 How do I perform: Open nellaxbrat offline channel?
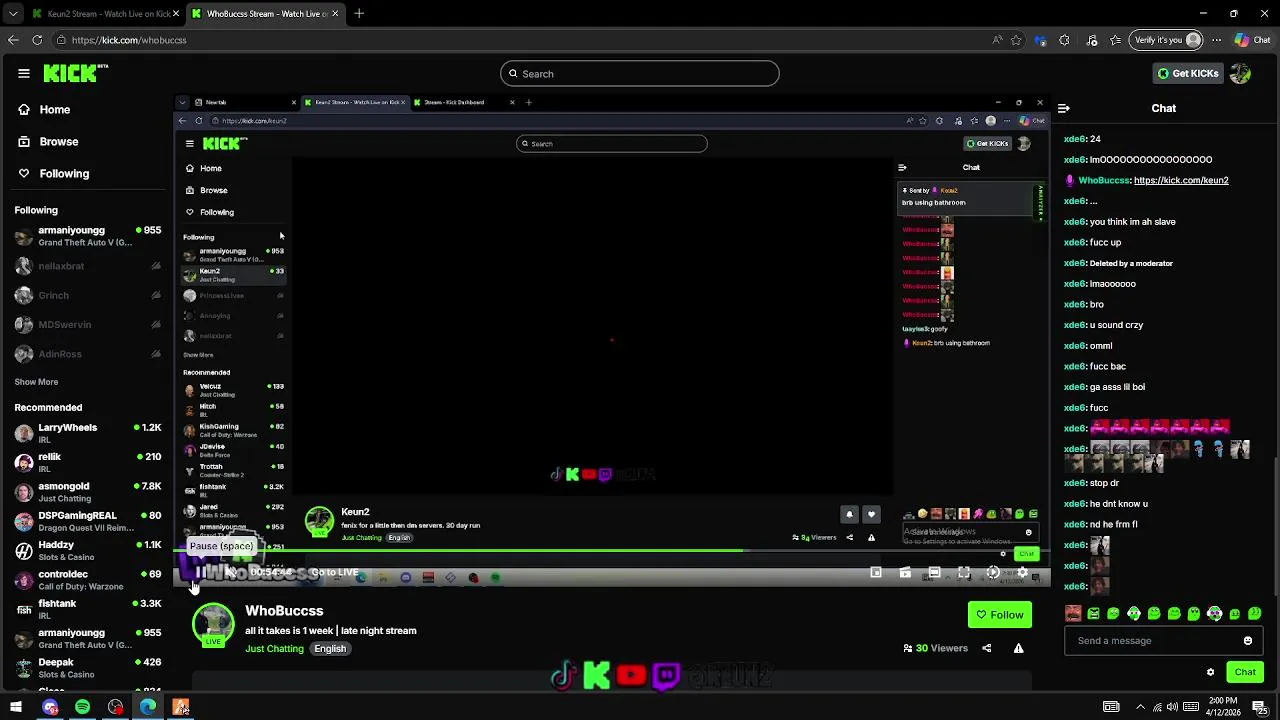tap(88, 266)
